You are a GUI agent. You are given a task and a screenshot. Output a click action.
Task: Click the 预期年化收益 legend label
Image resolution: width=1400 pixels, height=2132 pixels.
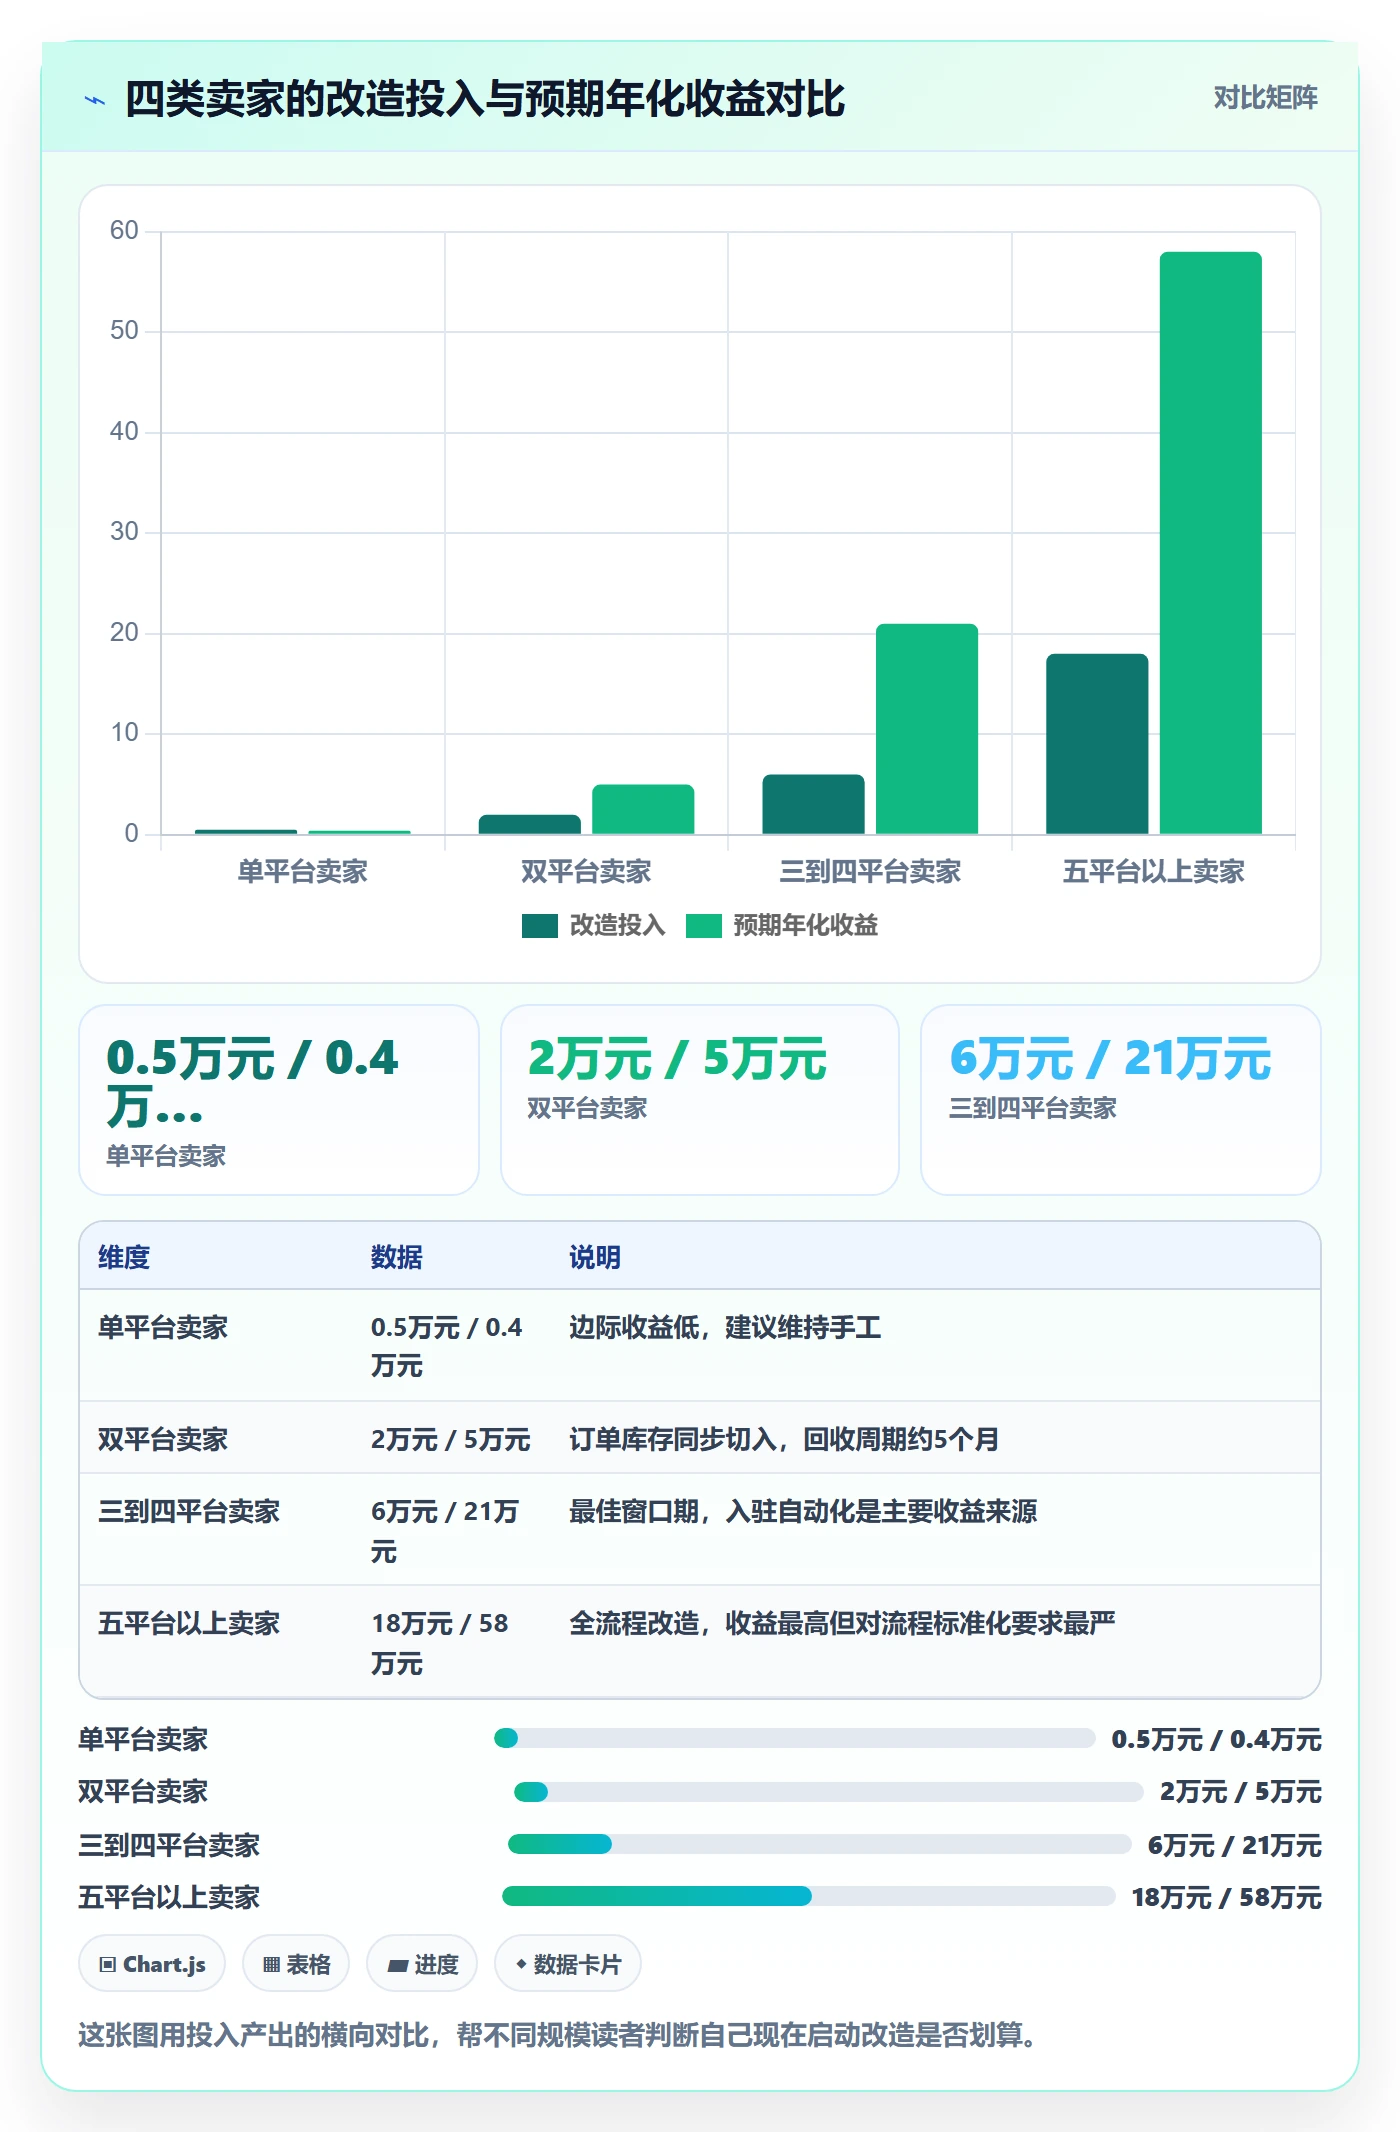click(x=805, y=926)
